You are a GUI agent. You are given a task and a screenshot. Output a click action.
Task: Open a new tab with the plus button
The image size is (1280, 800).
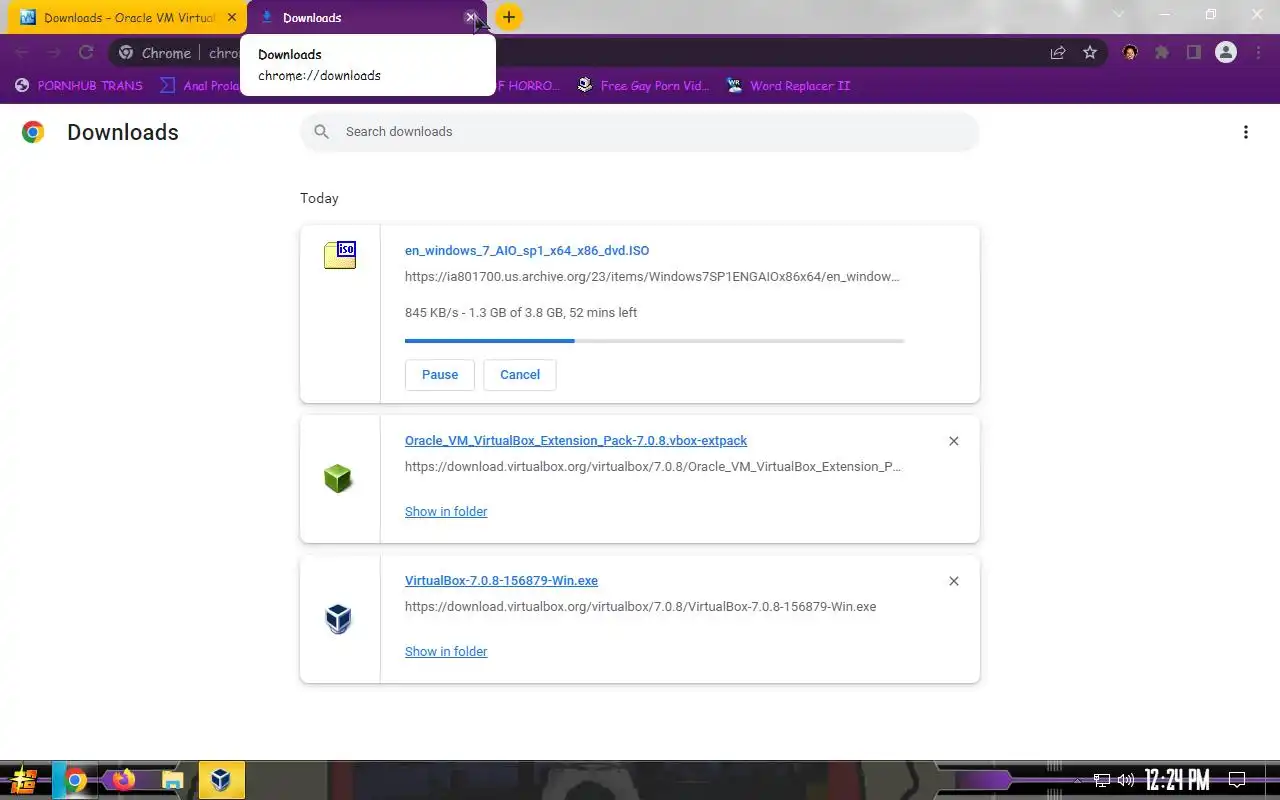[509, 17]
